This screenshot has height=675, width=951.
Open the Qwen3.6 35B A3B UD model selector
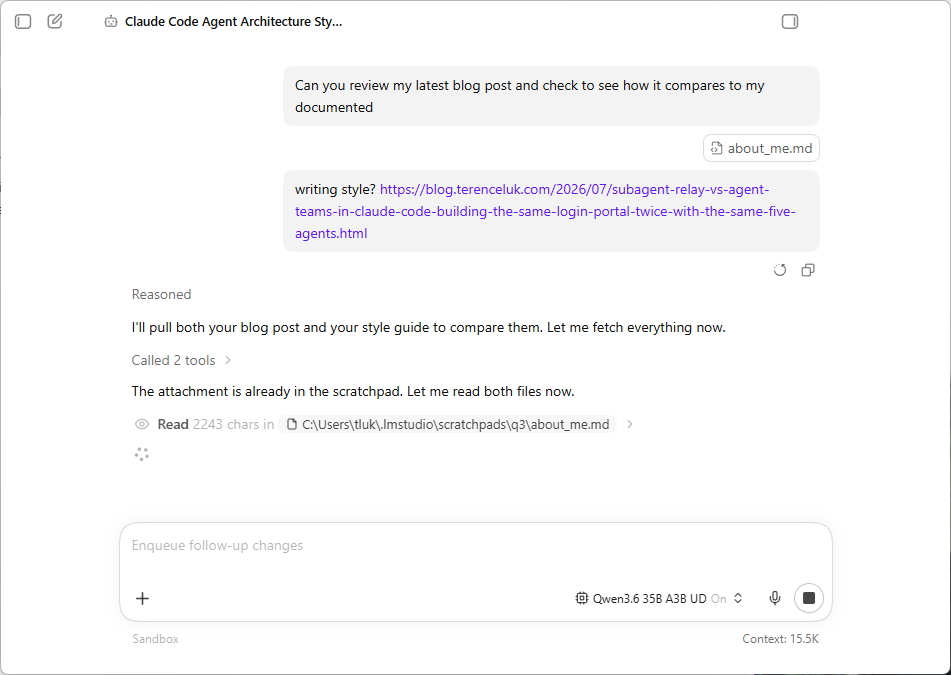click(659, 599)
